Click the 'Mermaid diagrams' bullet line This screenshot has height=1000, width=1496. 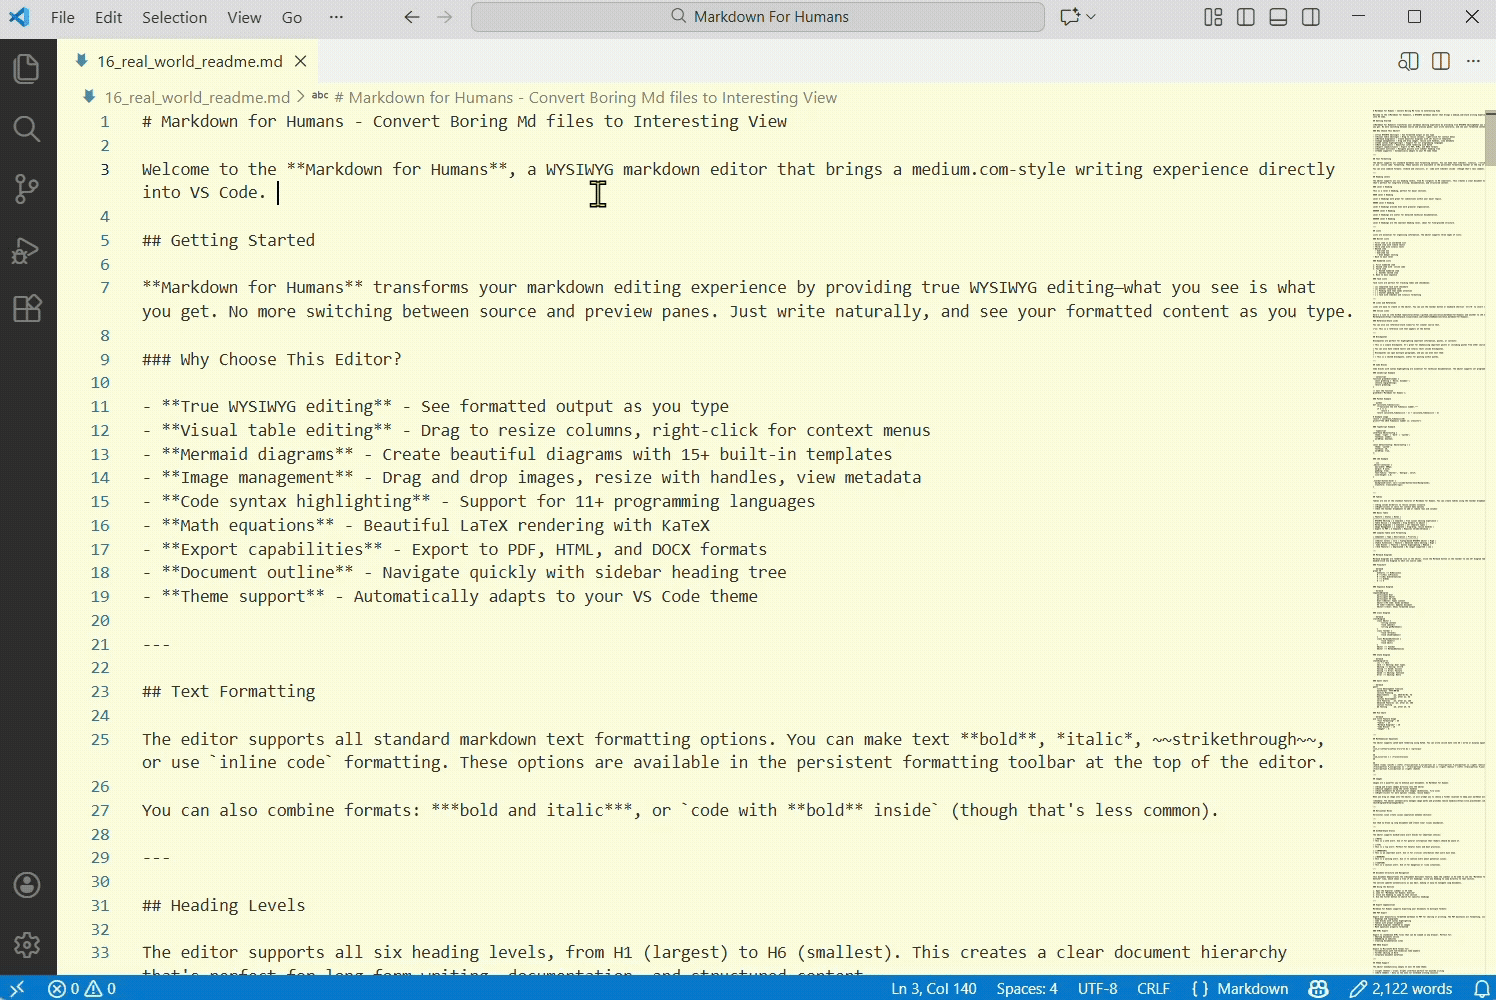(x=517, y=454)
